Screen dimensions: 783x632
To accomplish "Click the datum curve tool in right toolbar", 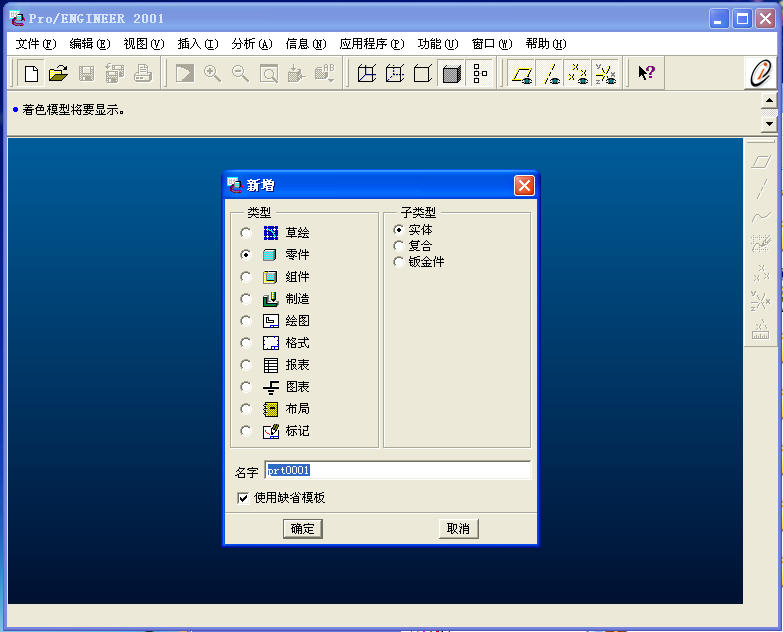I will pos(761,217).
